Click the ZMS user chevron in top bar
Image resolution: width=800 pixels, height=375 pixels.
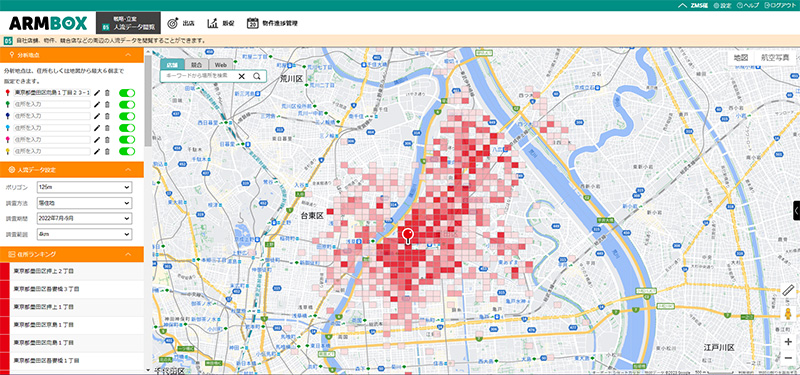(x=683, y=6)
